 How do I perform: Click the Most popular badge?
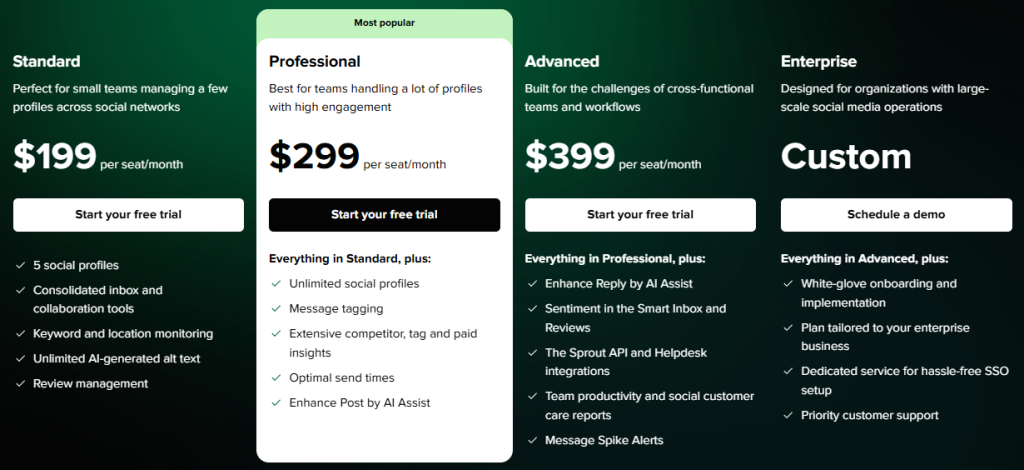[384, 22]
